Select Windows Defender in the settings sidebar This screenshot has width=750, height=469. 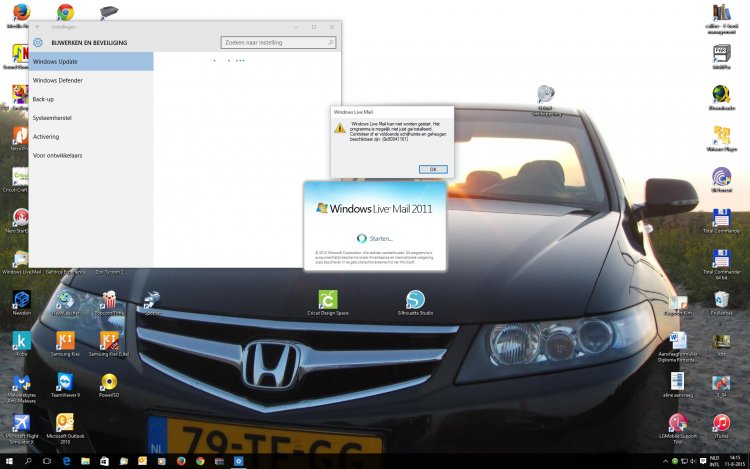[57, 80]
